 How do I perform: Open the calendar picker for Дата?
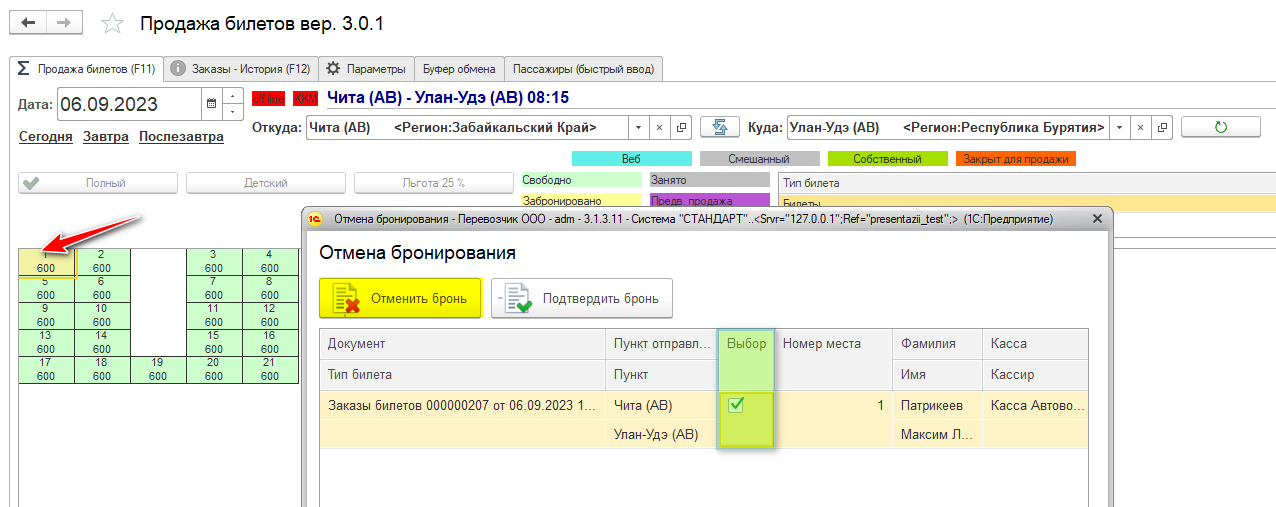pos(211,103)
